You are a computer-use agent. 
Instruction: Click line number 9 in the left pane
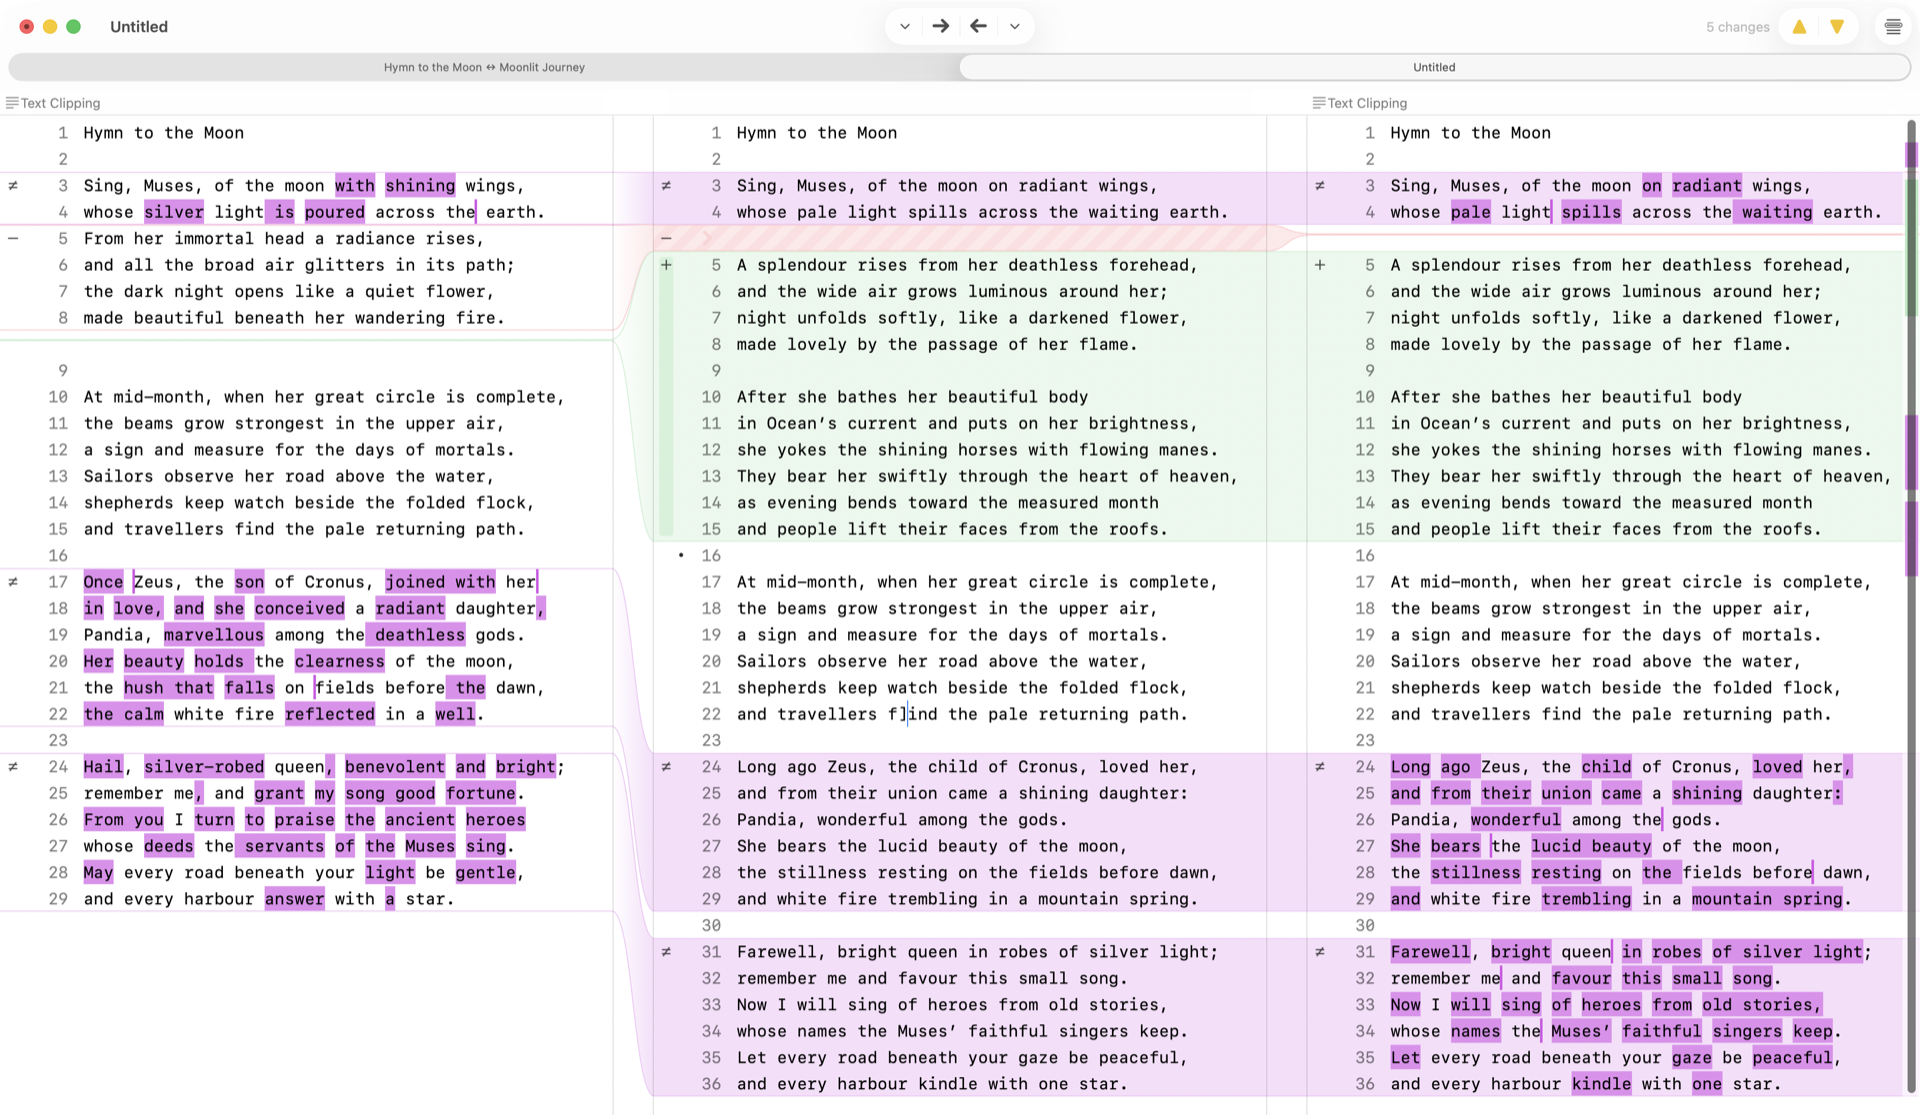tap(63, 370)
